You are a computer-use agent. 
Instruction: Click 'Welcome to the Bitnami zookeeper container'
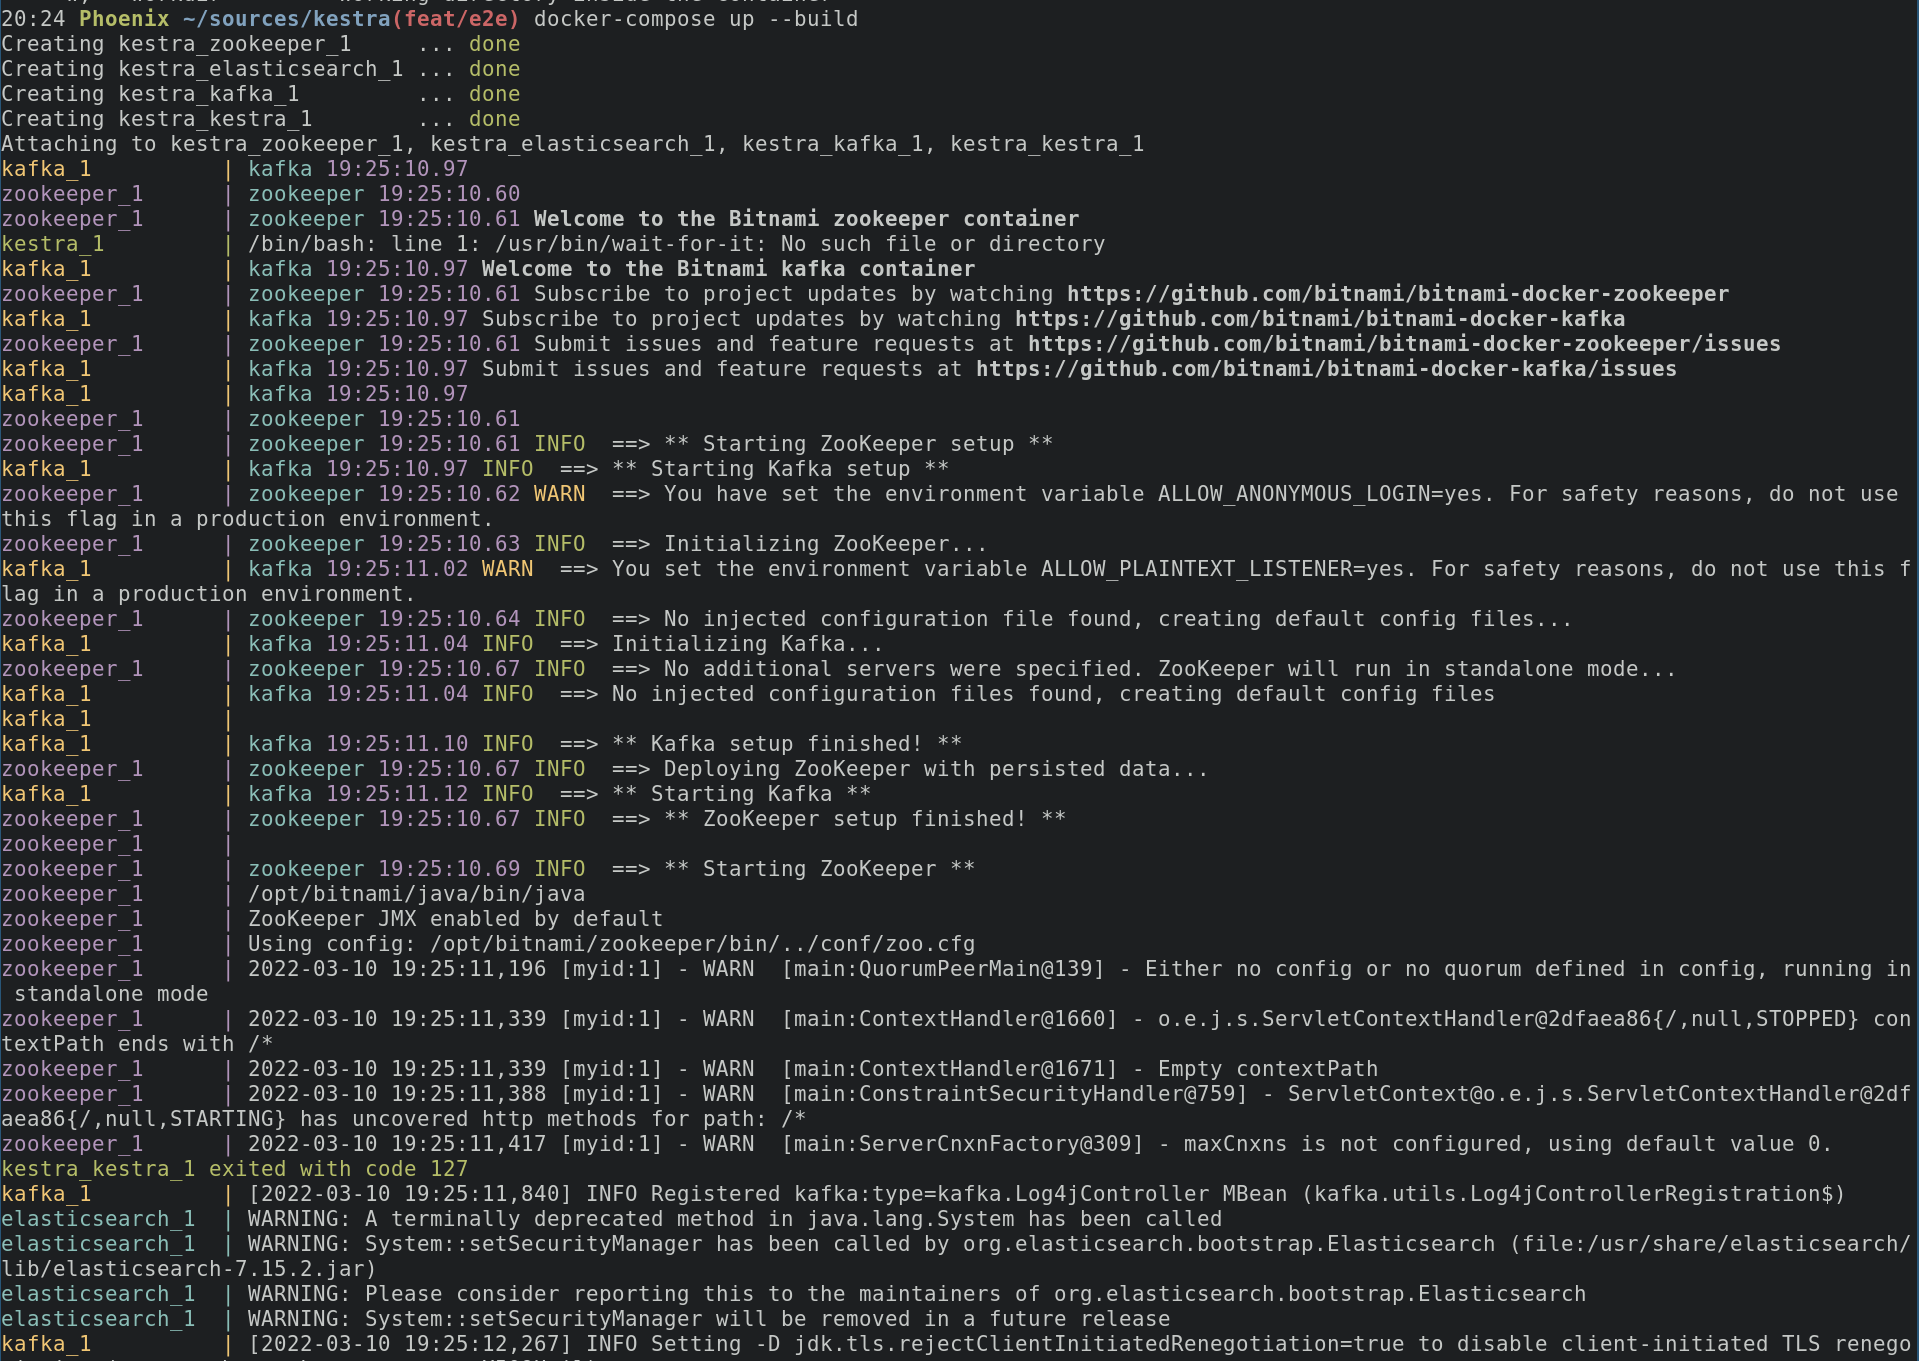pyautogui.click(x=807, y=219)
